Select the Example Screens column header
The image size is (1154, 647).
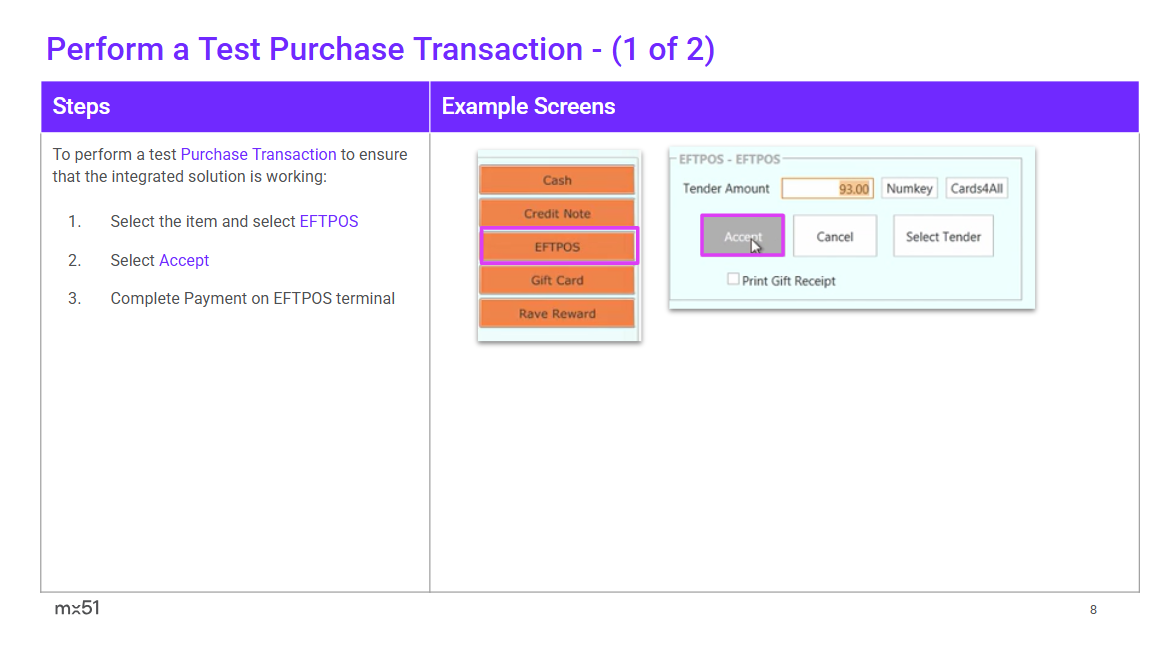528,106
